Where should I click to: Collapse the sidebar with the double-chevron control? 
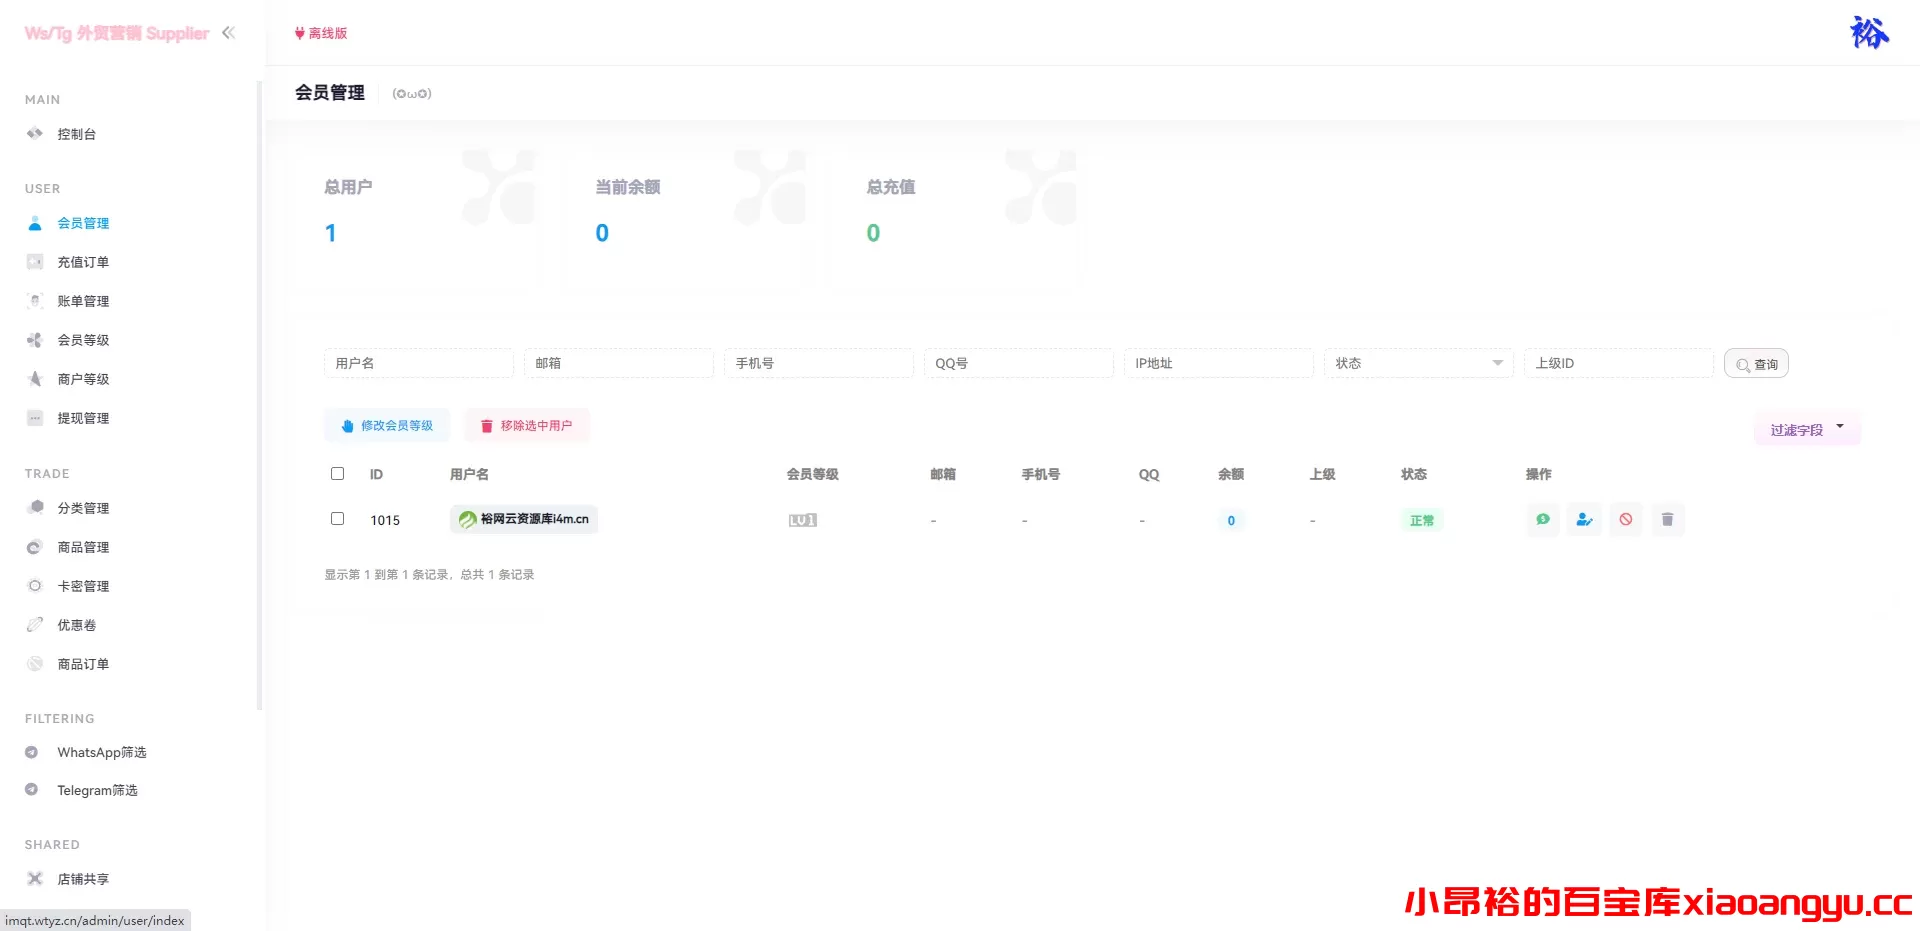tap(228, 32)
